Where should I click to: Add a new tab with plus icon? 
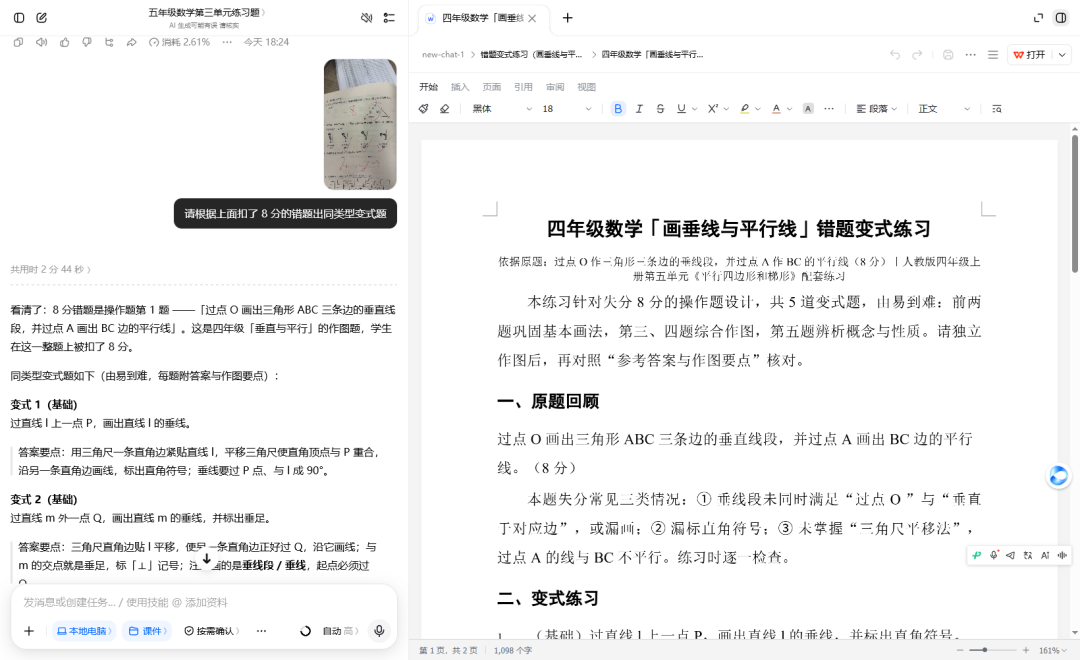(x=568, y=18)
